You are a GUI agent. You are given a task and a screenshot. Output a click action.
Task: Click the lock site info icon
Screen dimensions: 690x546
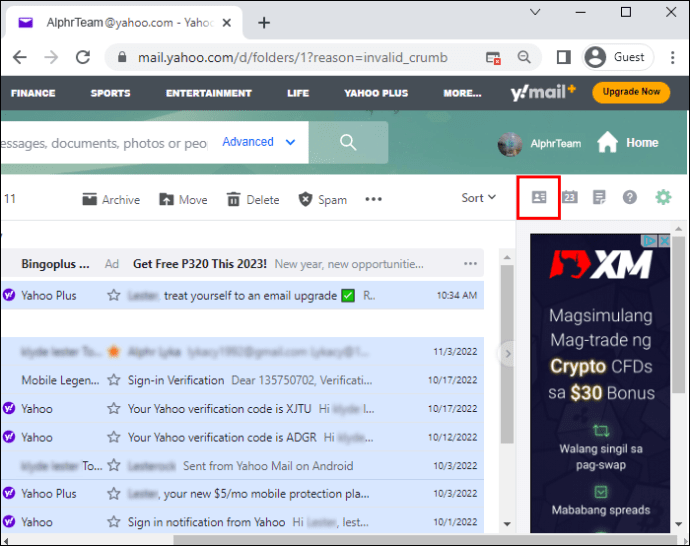tap(122, 57)
